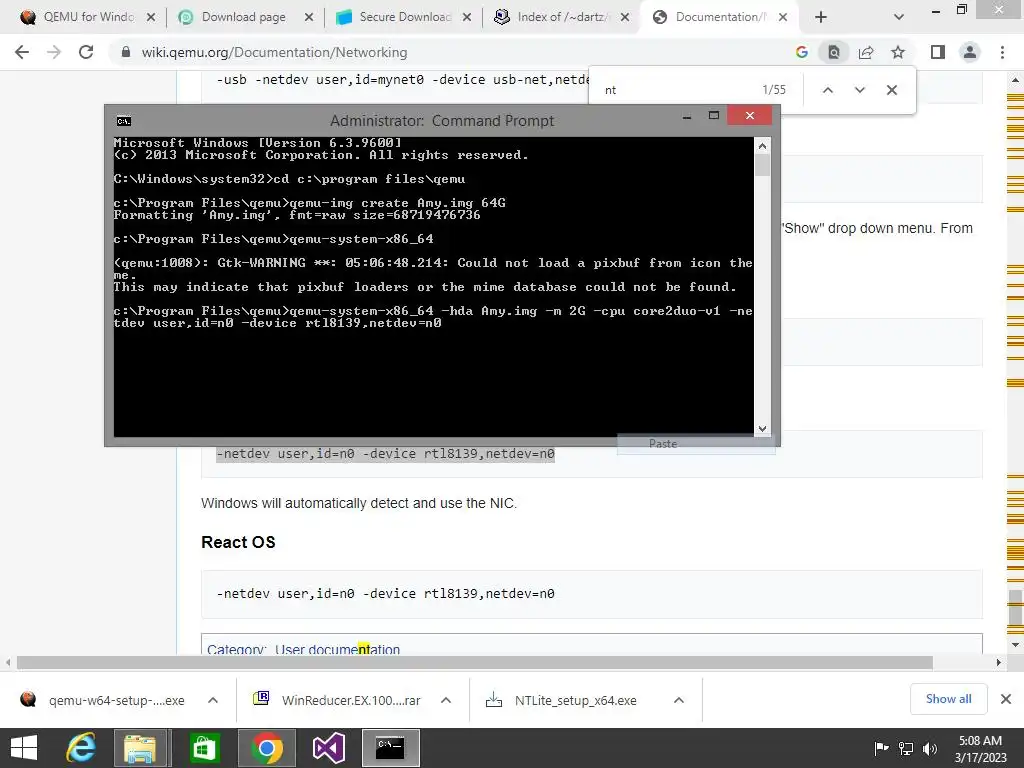Click the site lock icon
Viewport: 1024px width, 768px height.
tap(126, 52)
